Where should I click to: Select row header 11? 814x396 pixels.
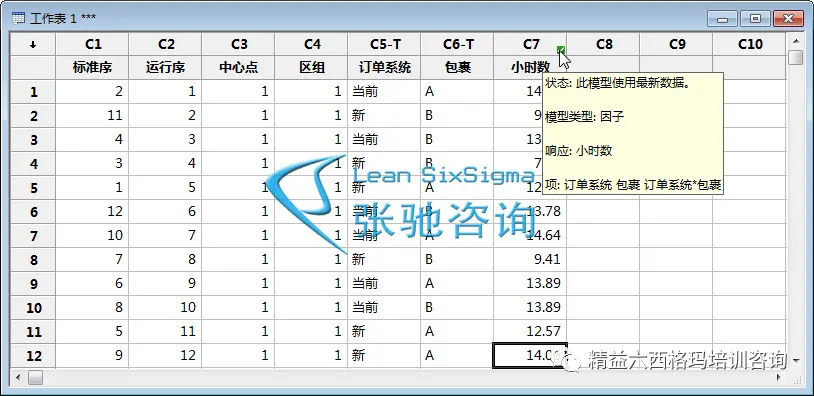(x=33, y=332)
